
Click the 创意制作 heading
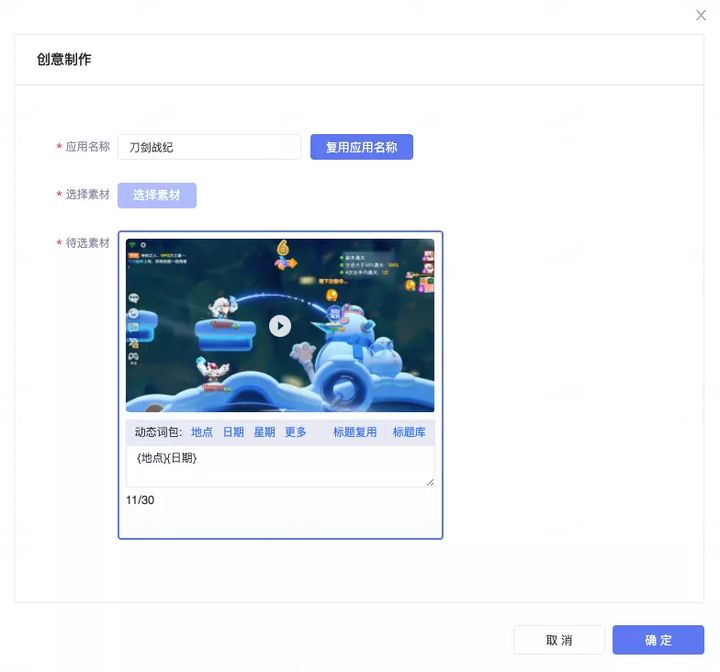coord(64,59)
